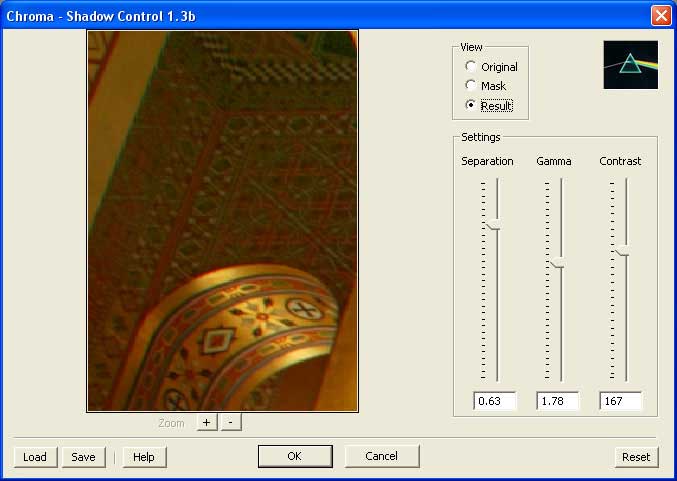Click the preview image of the carpet
677x481 pixels.
pyautogui.click(x=222, y=221)
